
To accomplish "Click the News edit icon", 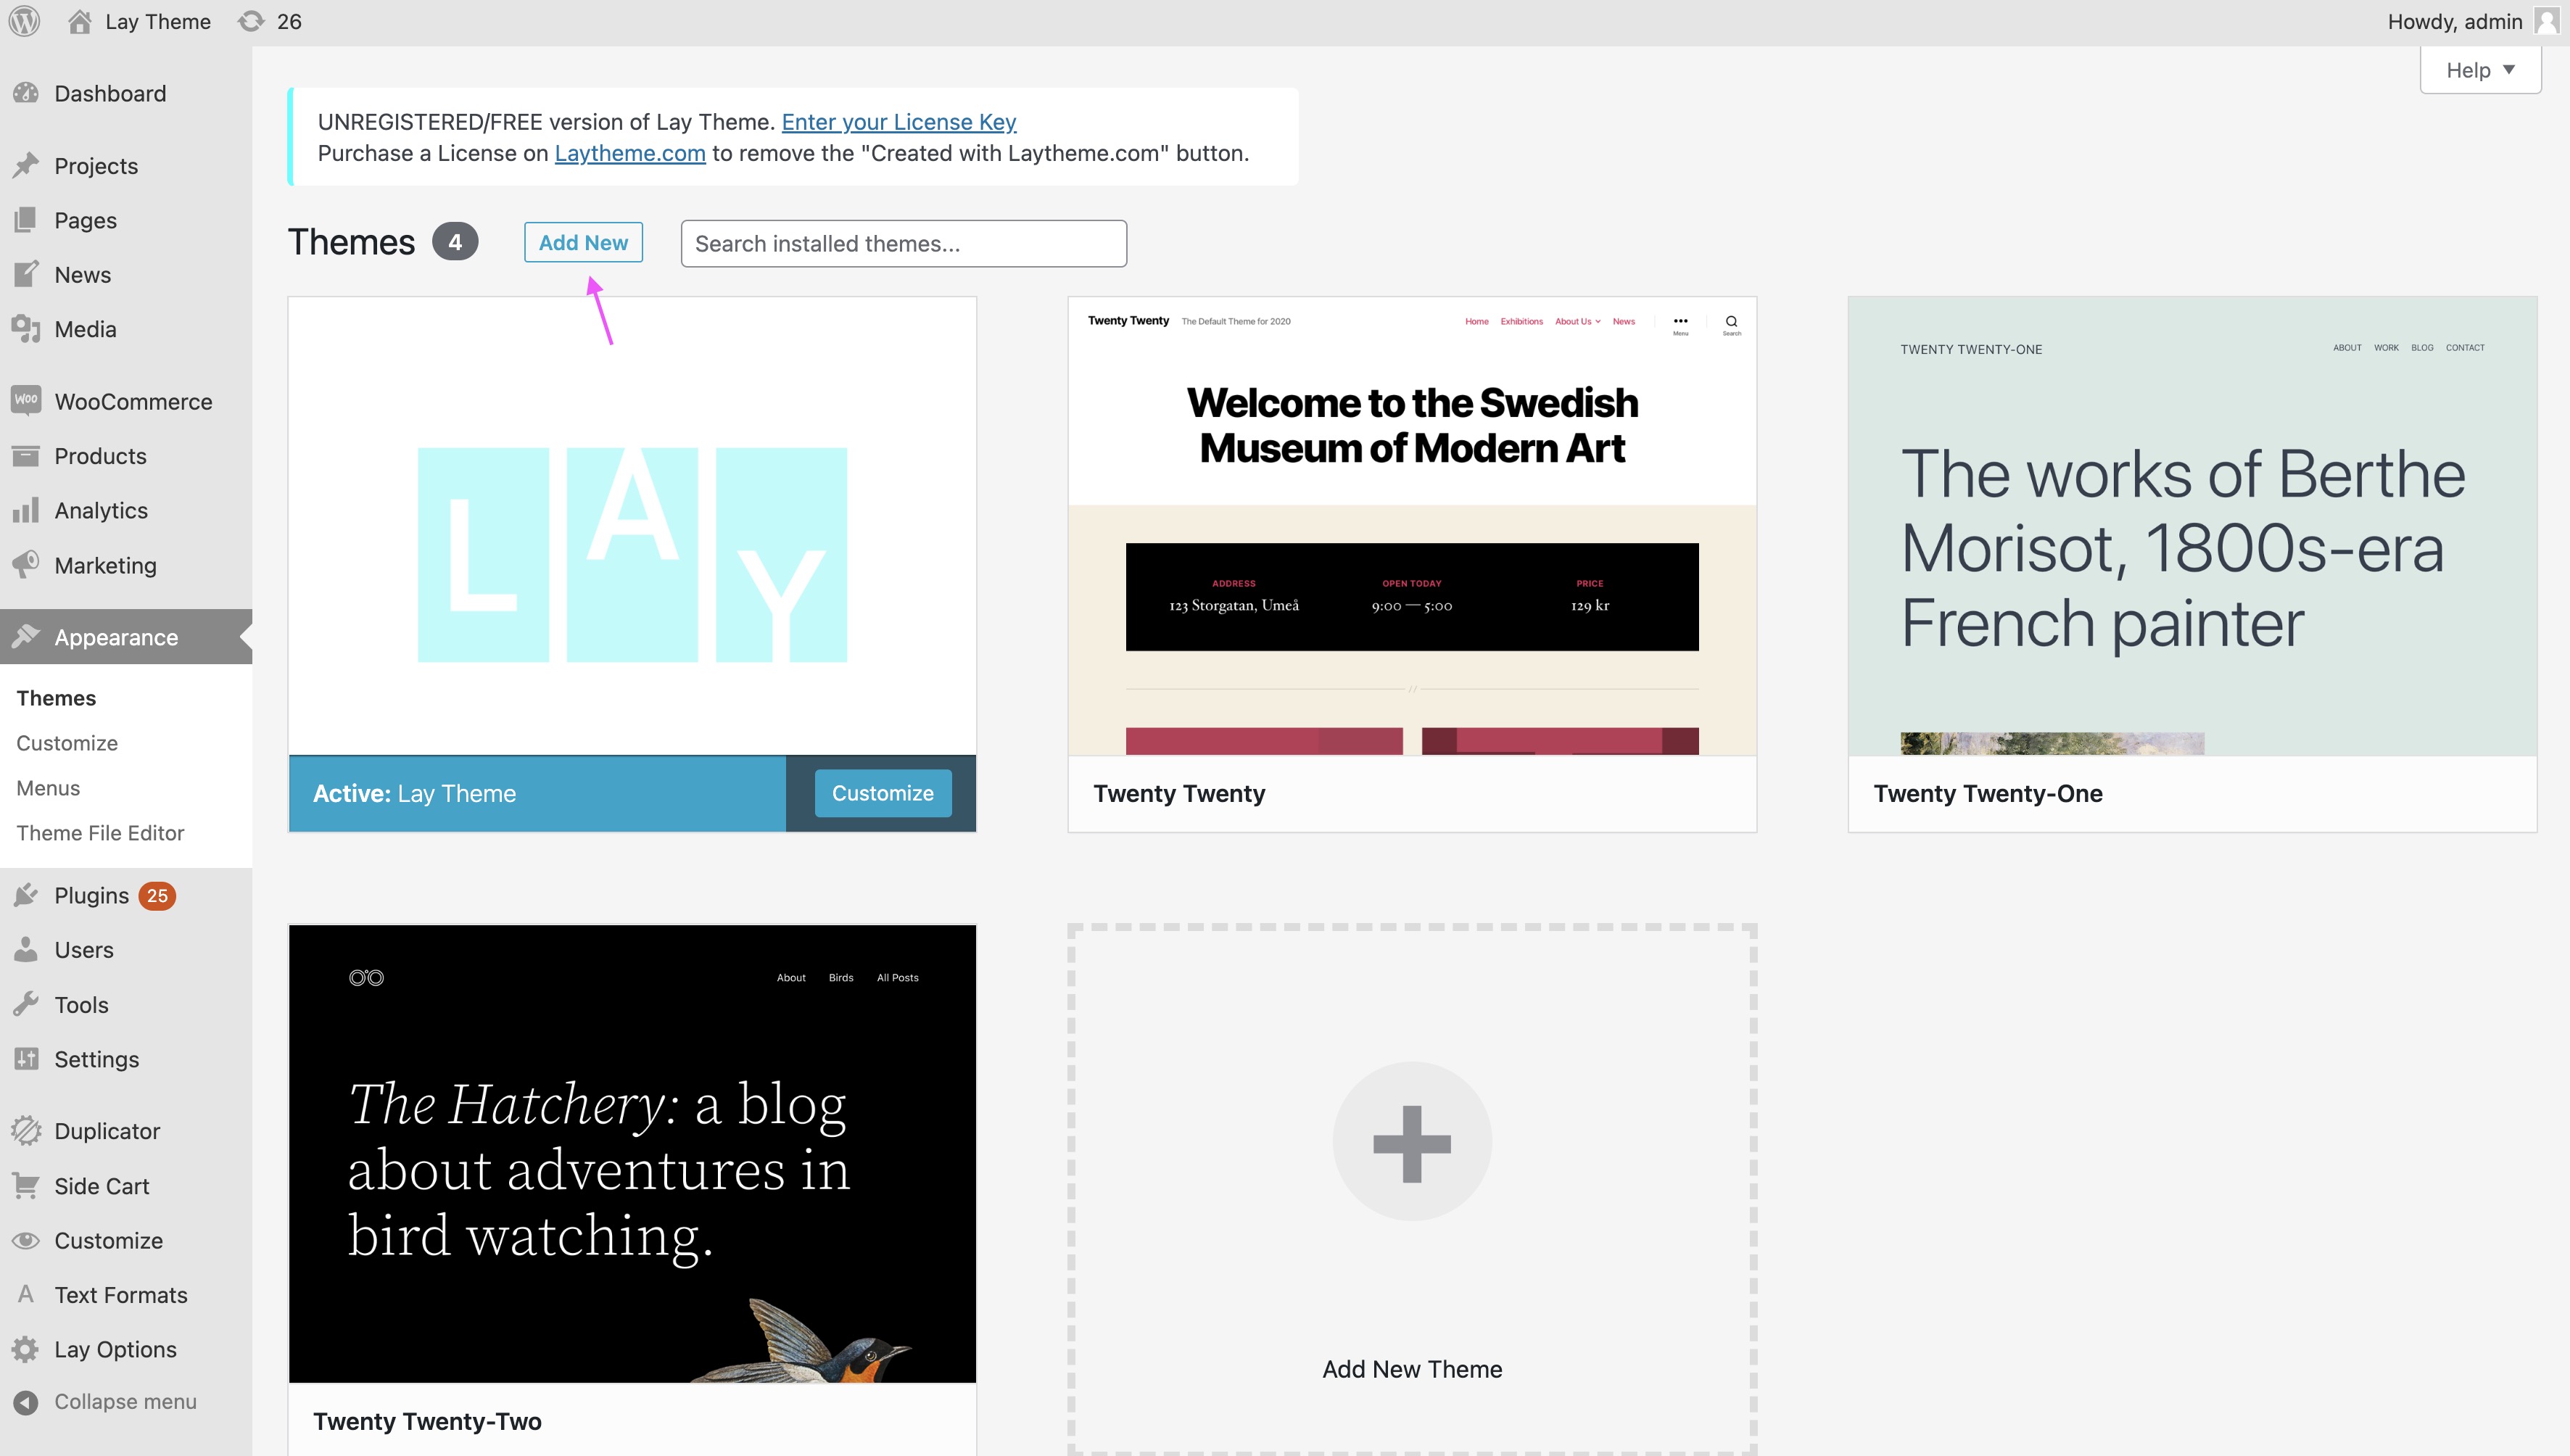I will [26, 274].
